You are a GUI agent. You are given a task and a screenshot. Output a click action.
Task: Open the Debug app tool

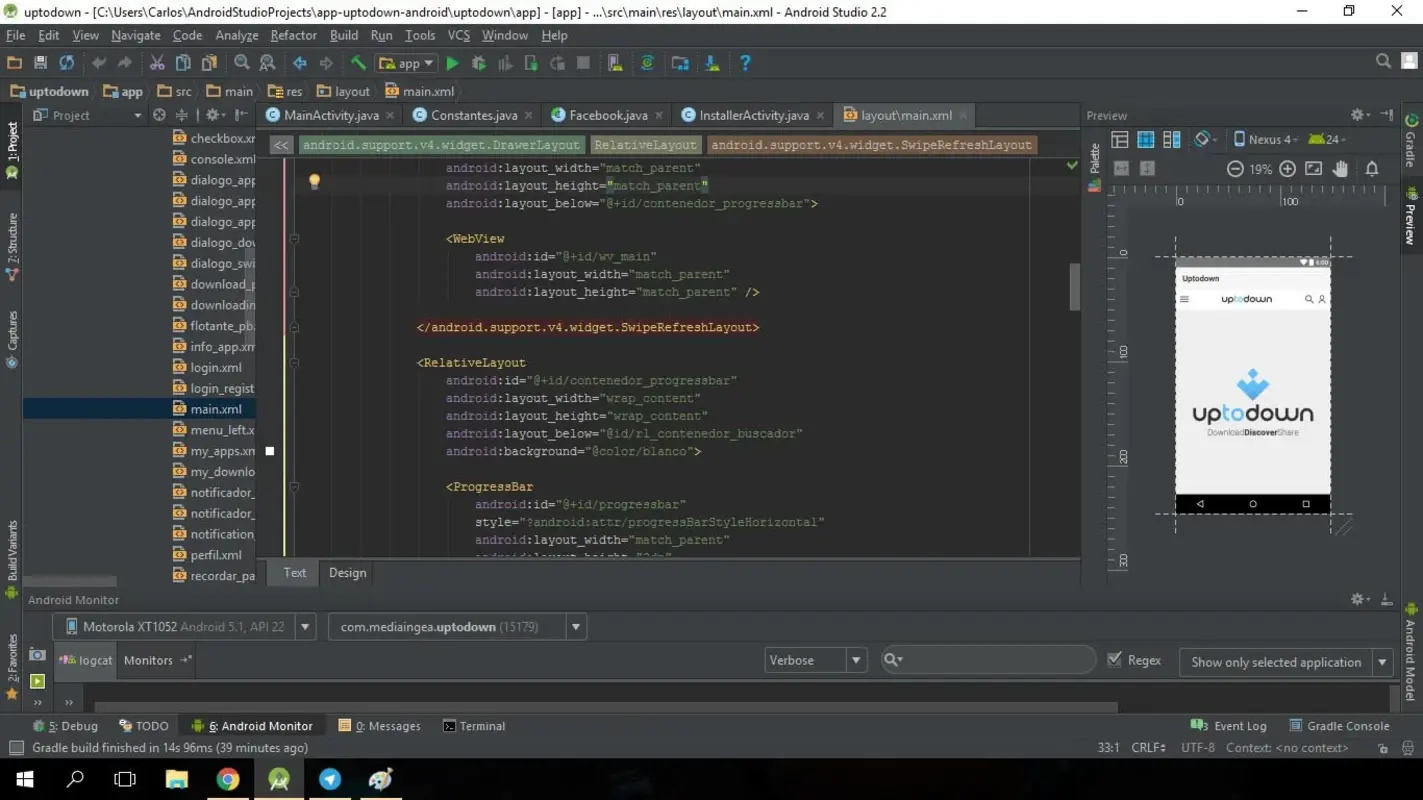pyautogui.click(x=479, y=62)
